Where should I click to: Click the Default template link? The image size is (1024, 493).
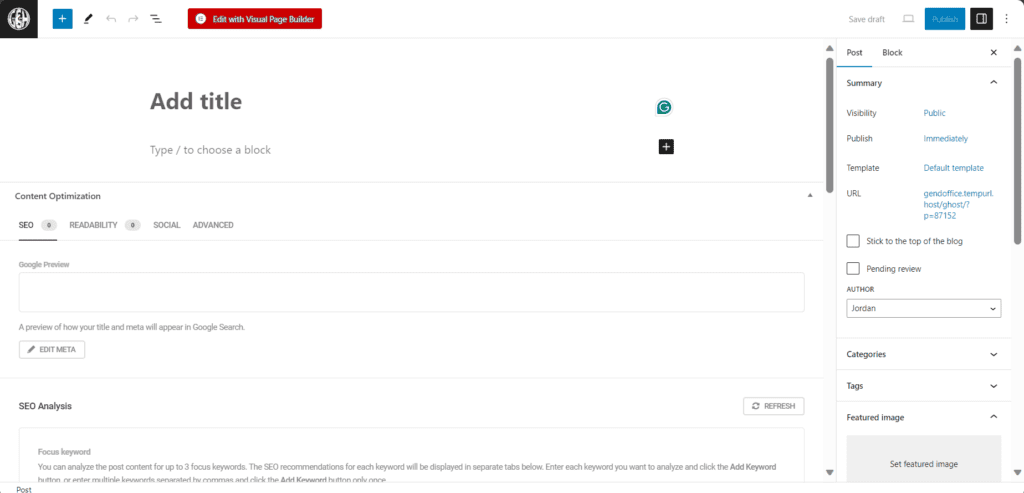[x=953, y=168]
